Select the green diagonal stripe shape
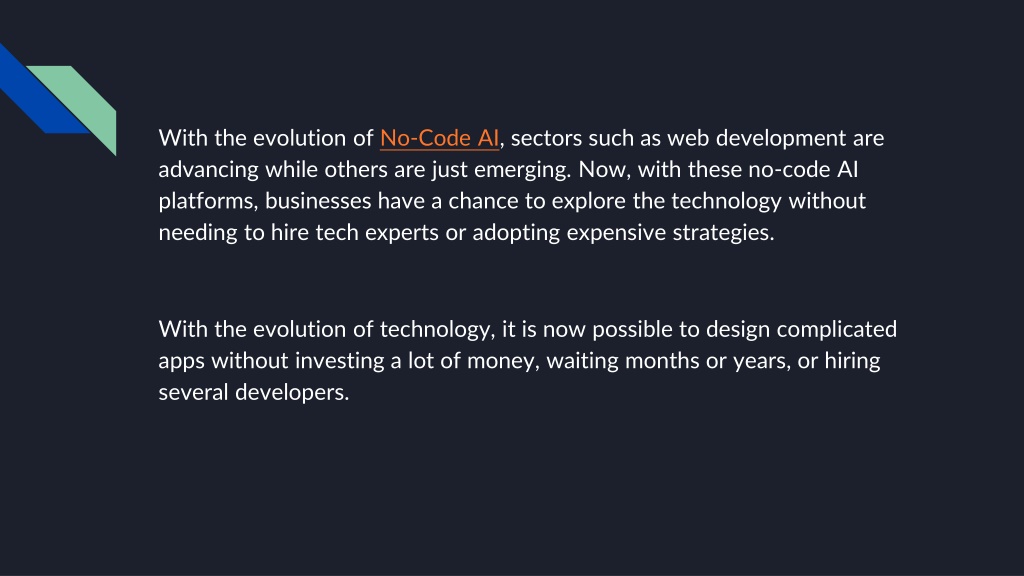The height and width of the screenshot is (576, 1024). tap(79, 104)
